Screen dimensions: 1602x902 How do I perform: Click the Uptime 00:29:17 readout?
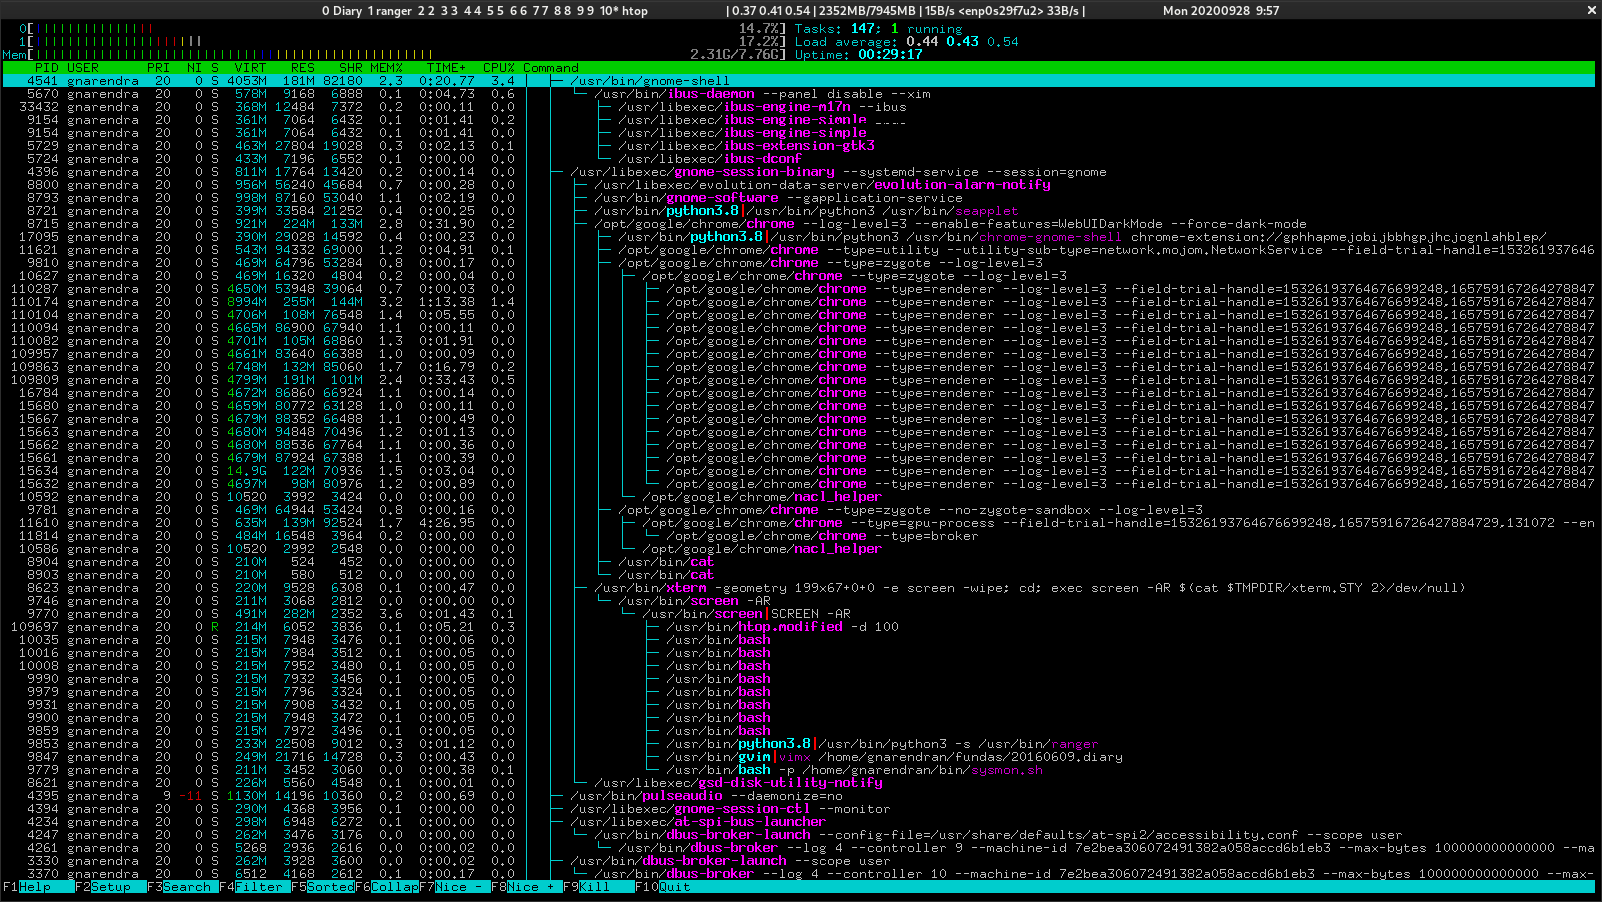[x=858, y=54]
